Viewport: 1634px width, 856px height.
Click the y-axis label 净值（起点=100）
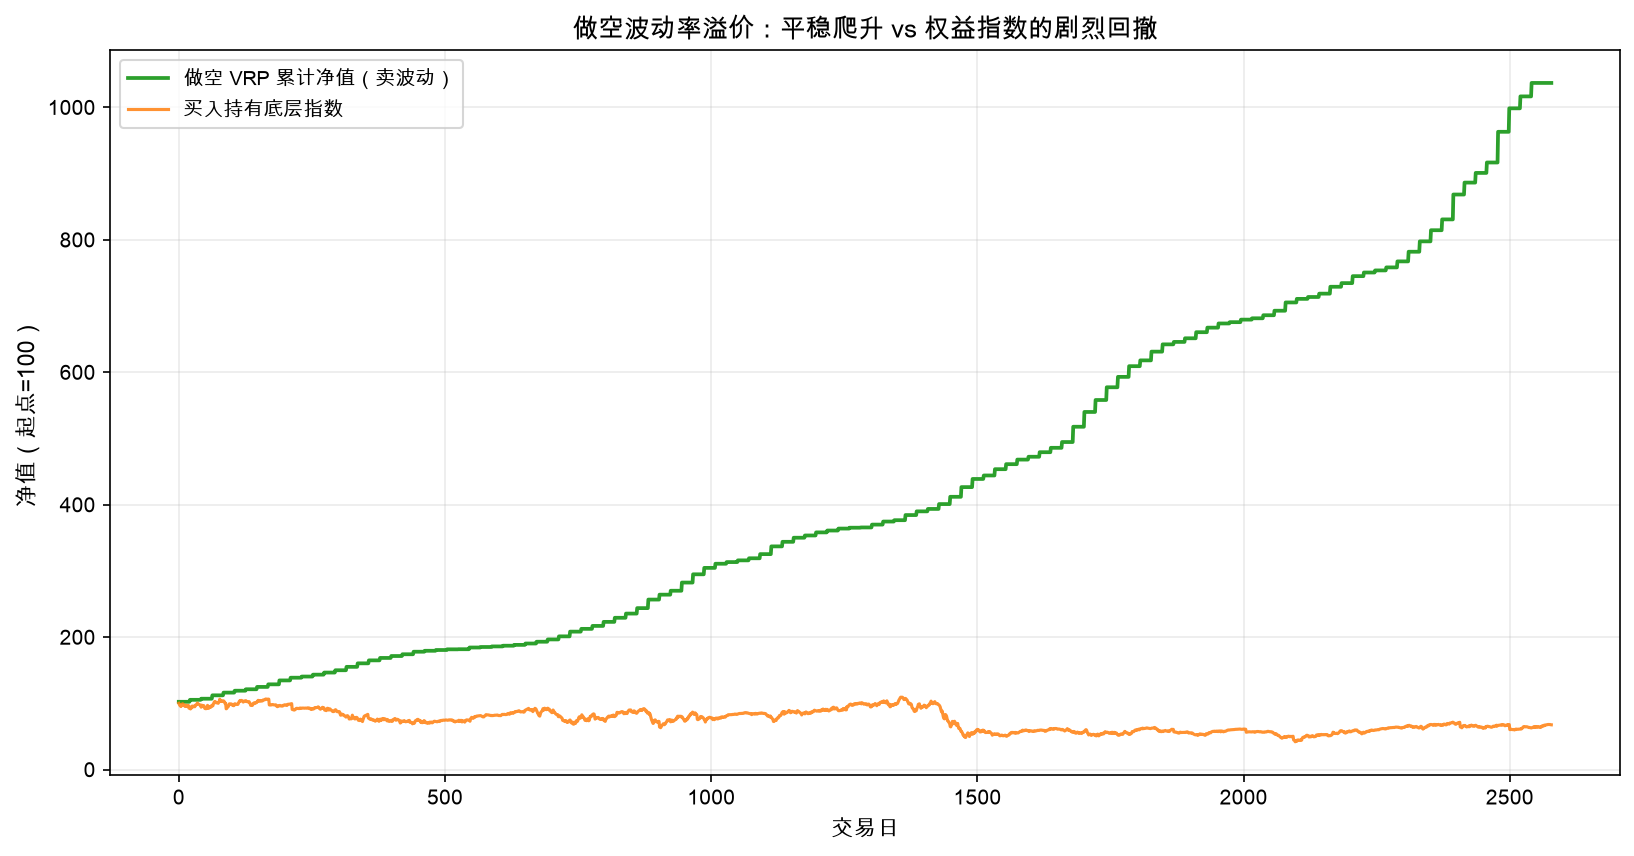(x=27, y=415)
